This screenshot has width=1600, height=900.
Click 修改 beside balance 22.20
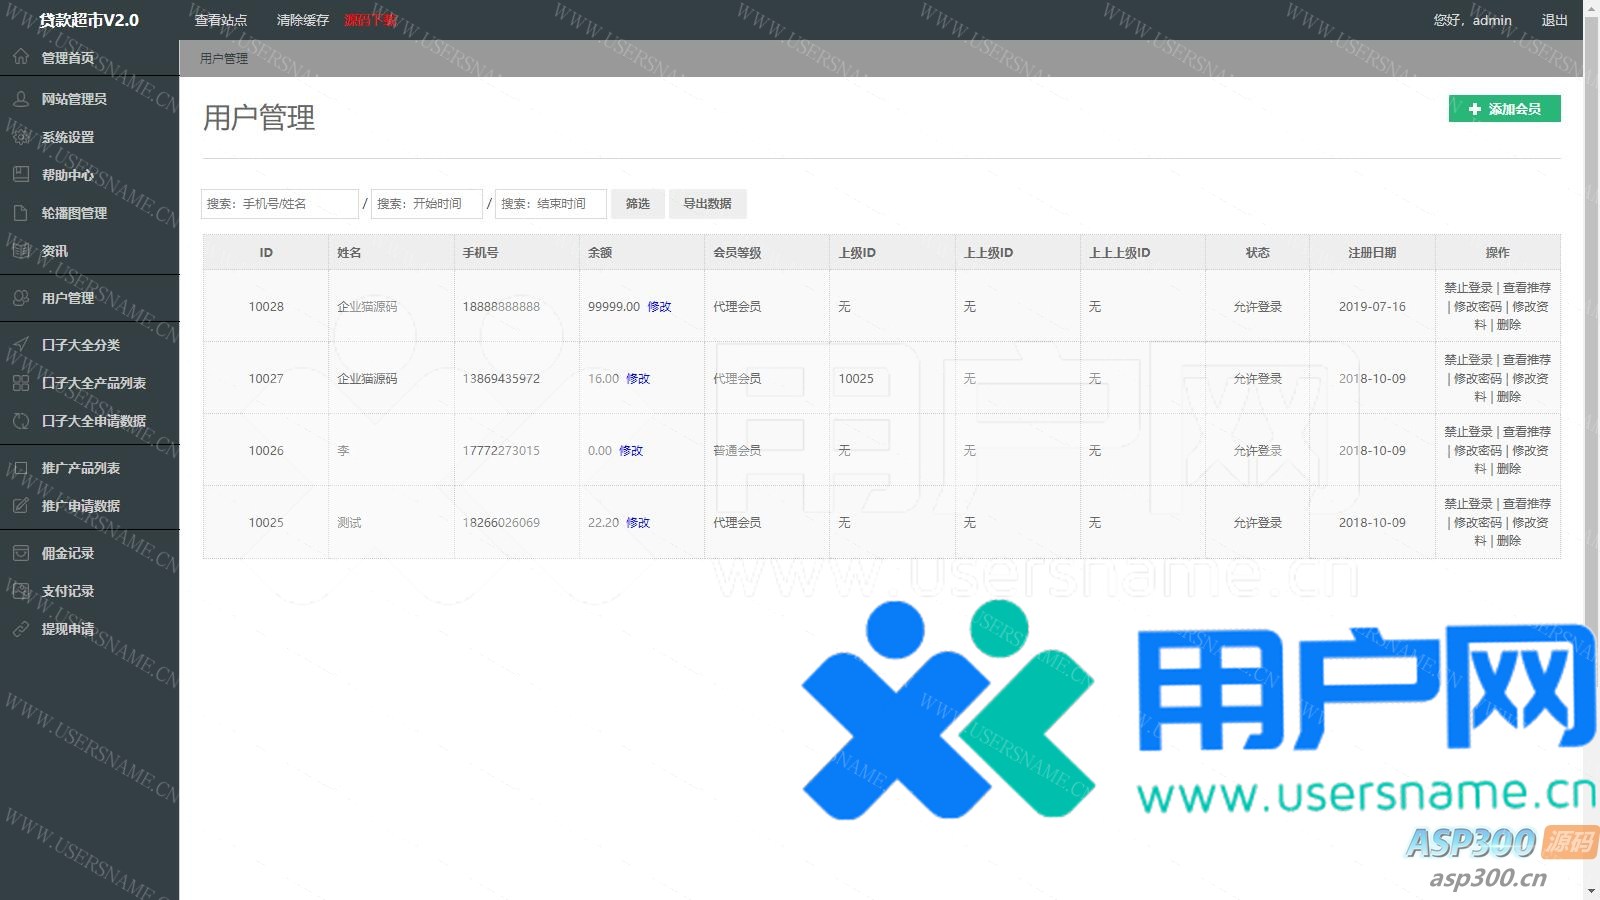click(x=638, y=523)
